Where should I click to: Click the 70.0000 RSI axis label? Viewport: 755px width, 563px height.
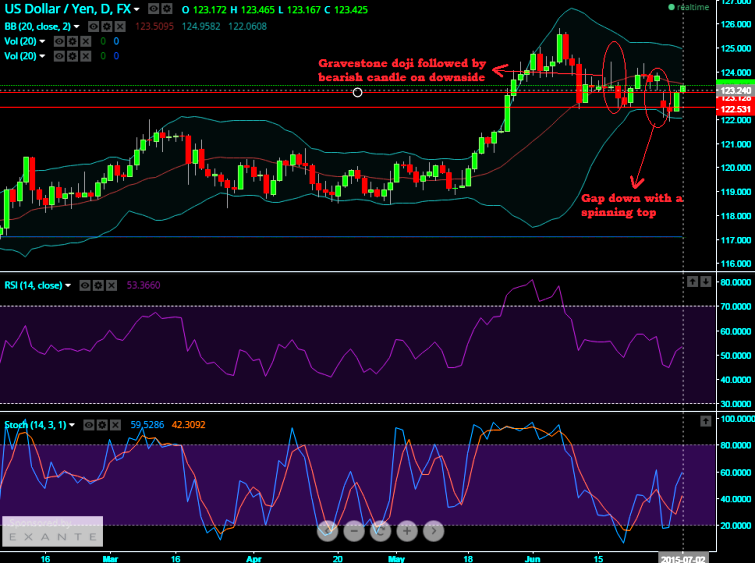coord(735,306)
